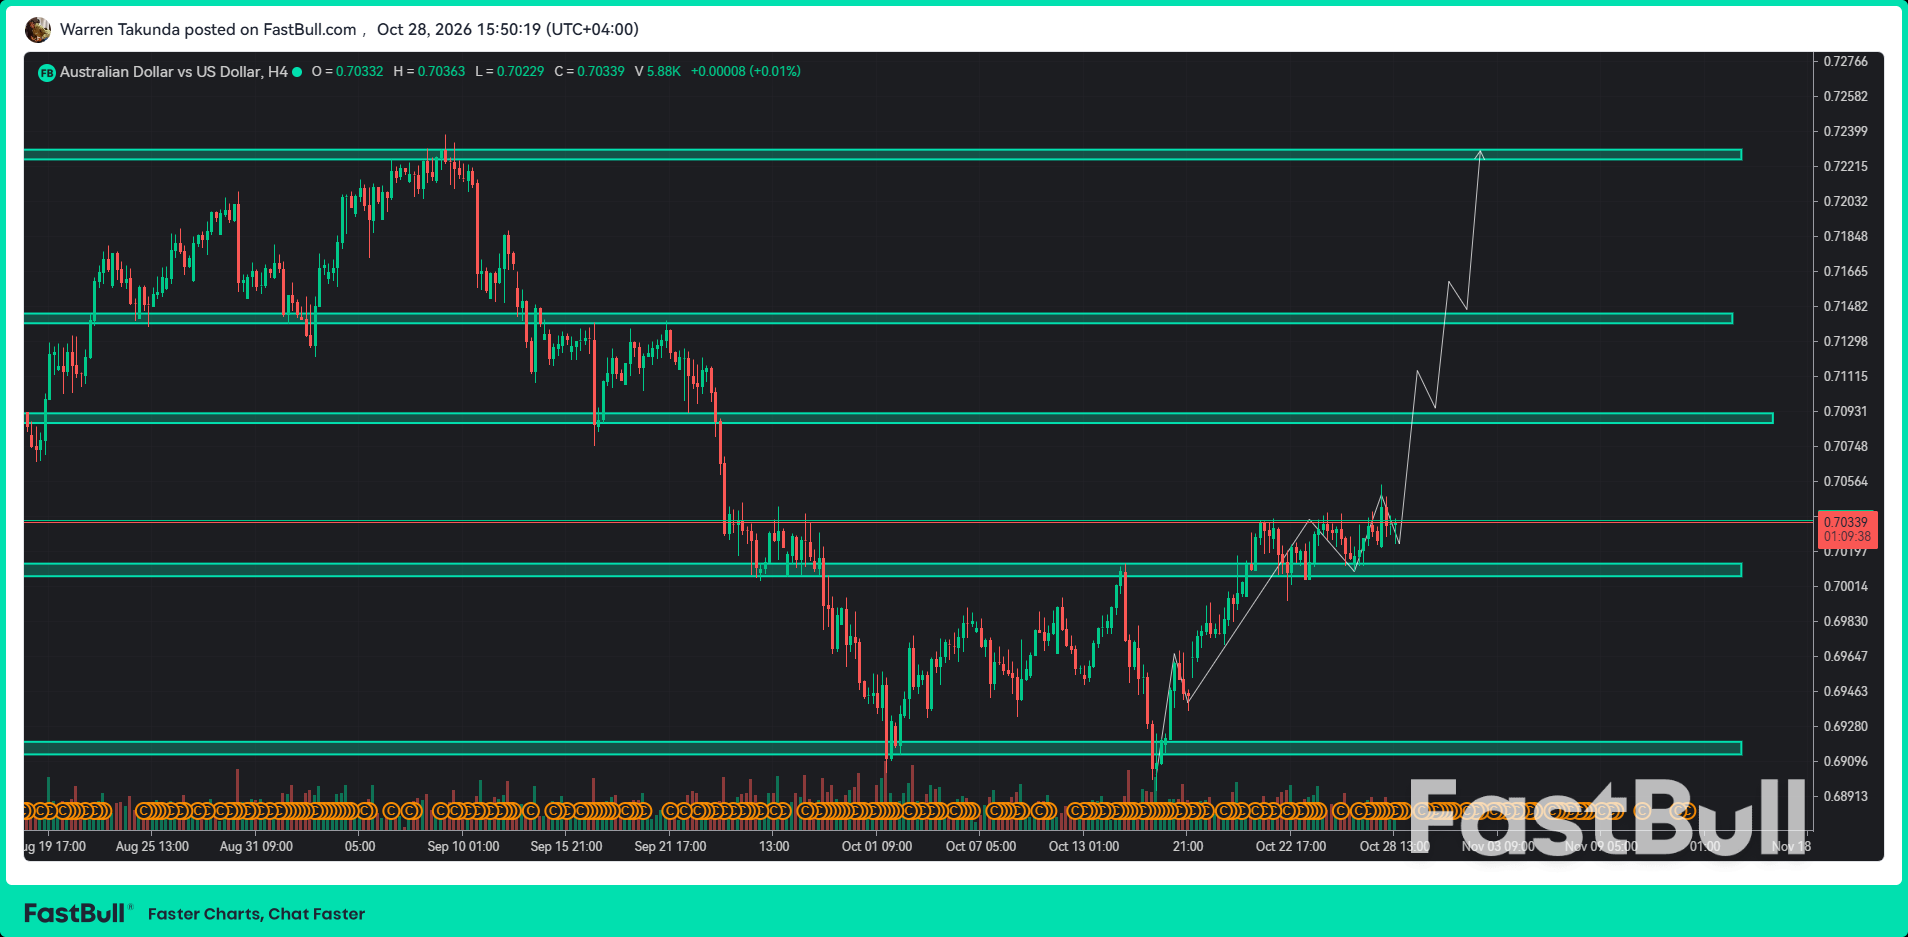Click the time axis label Aug 25 13:00

(x=152, y=847)
